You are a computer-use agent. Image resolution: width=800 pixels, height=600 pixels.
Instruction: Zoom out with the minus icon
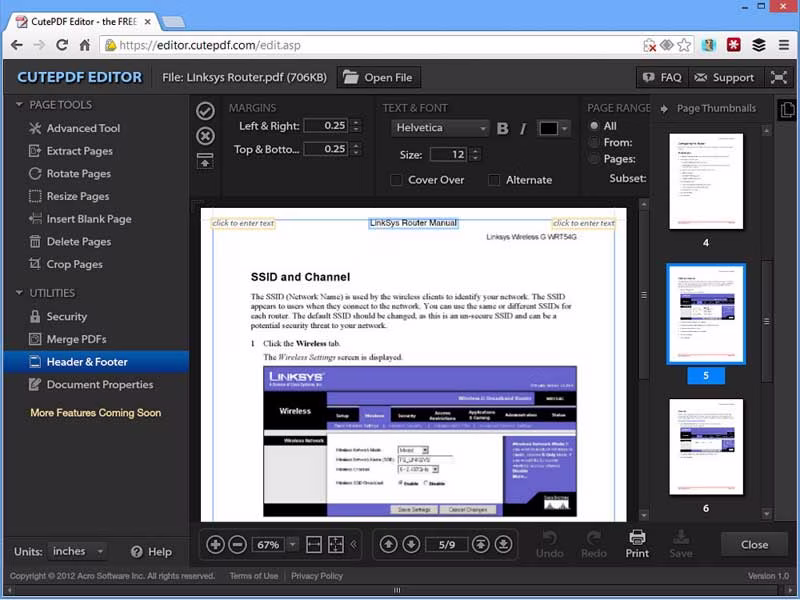[x=237, y=544]
